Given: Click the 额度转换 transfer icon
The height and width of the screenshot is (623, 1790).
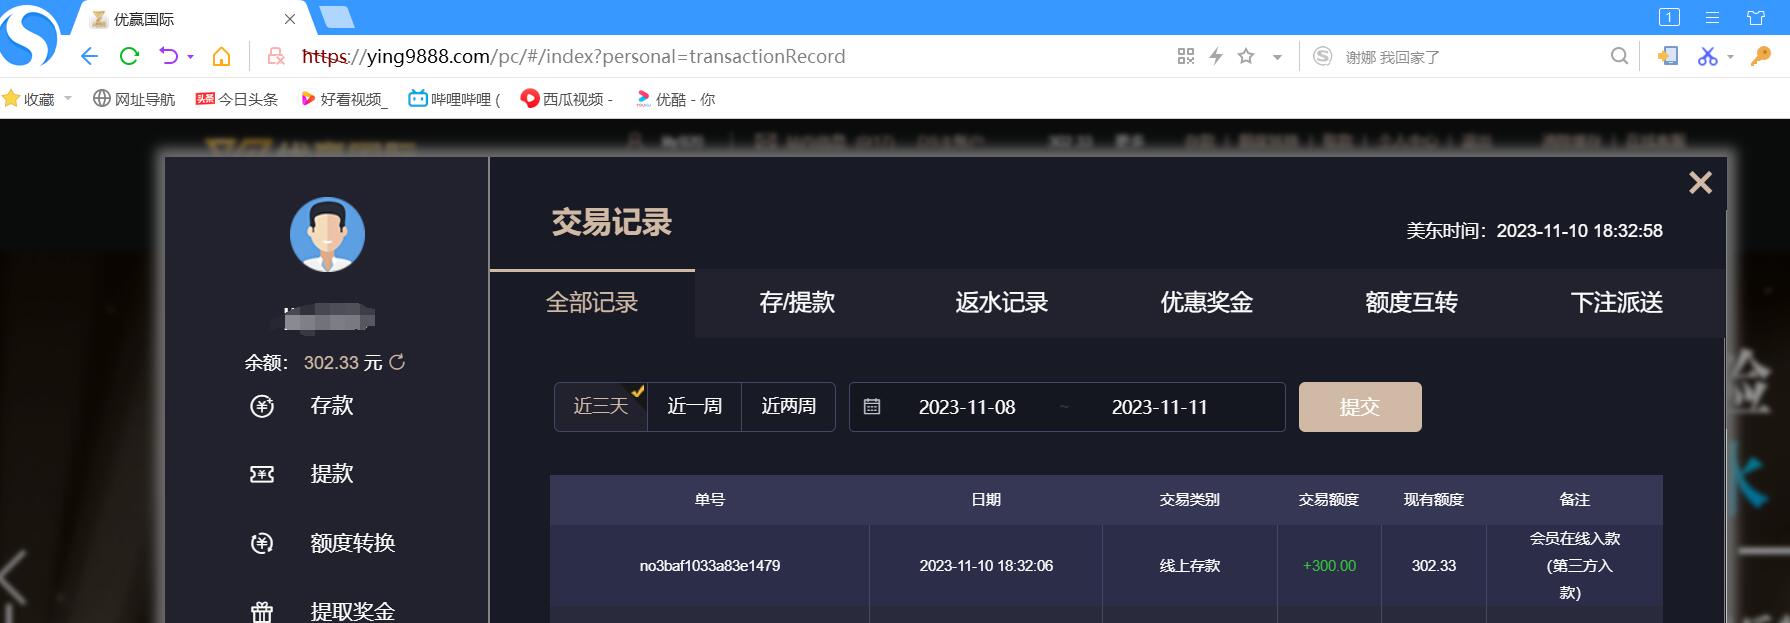Looking at the screenshot, I should (x=262, y=543).
